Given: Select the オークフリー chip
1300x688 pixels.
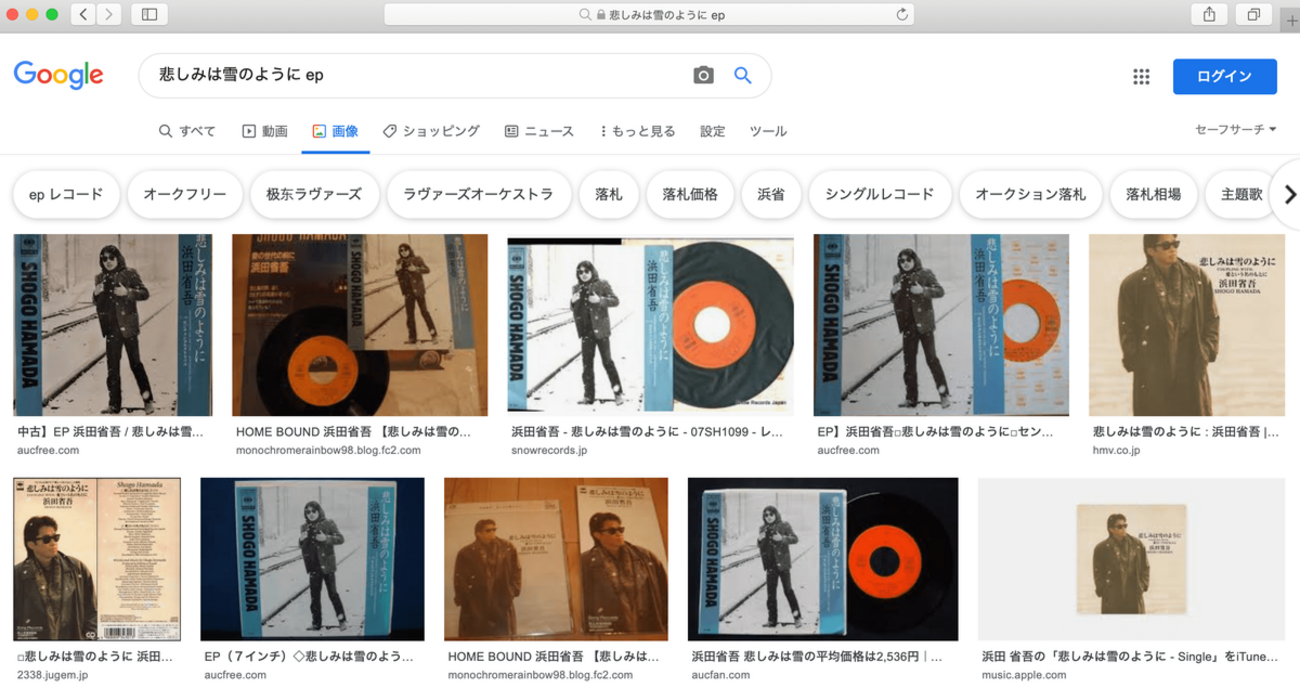Looking at the screenshot, I should pos(185,195).
